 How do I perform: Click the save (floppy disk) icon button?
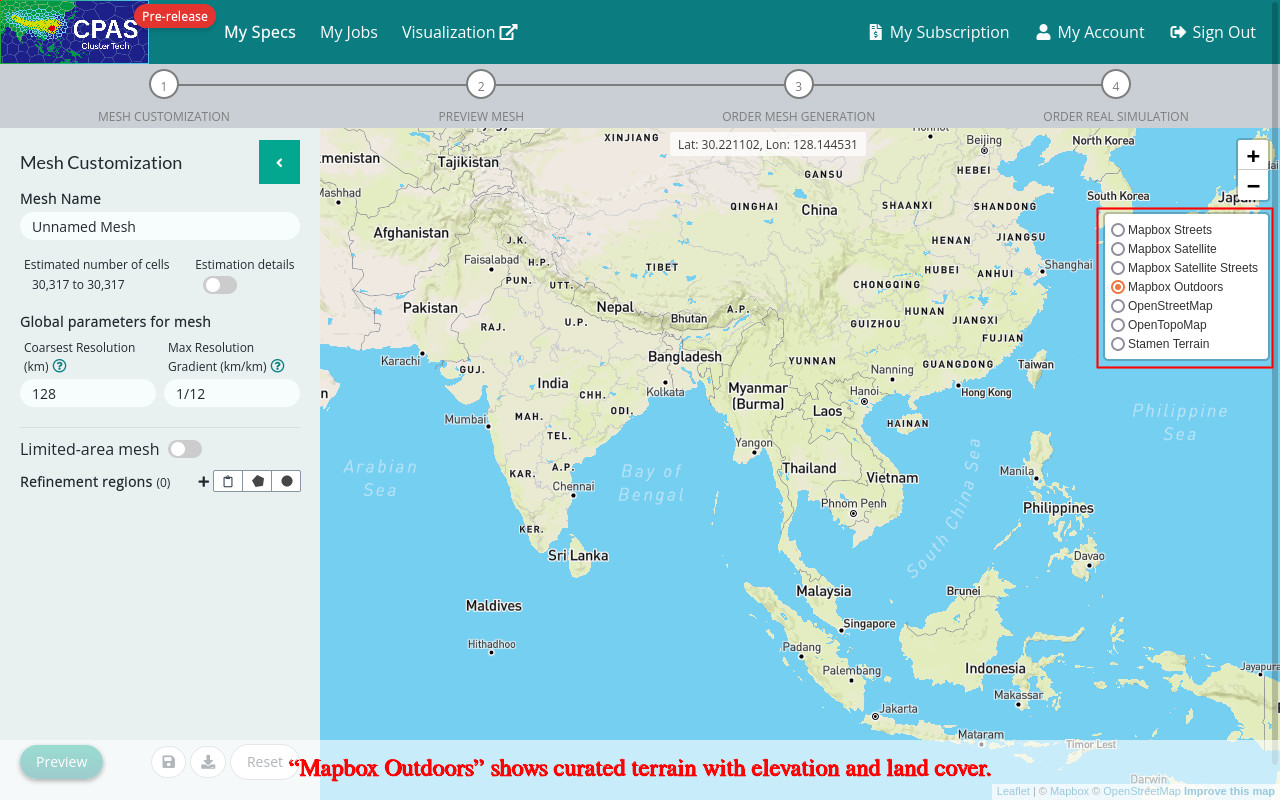168,762
